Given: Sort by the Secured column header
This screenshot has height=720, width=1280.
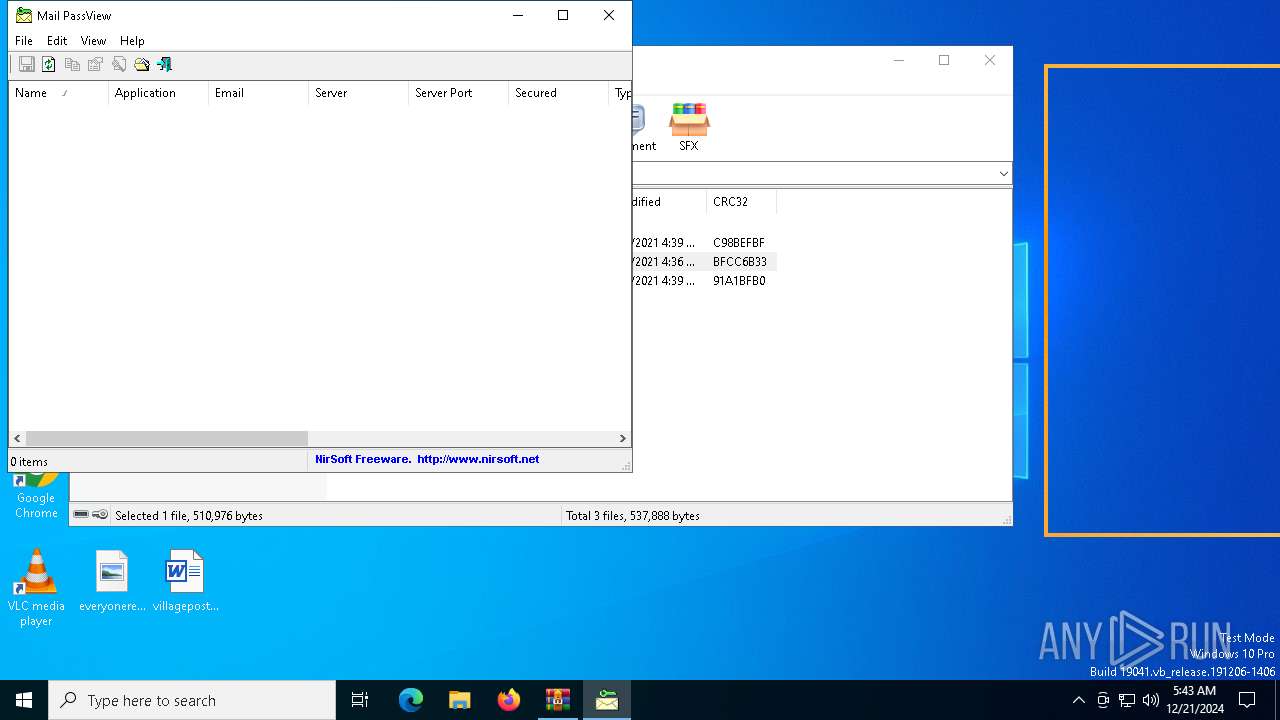Looking at the screenshot, I should point(558,93).
